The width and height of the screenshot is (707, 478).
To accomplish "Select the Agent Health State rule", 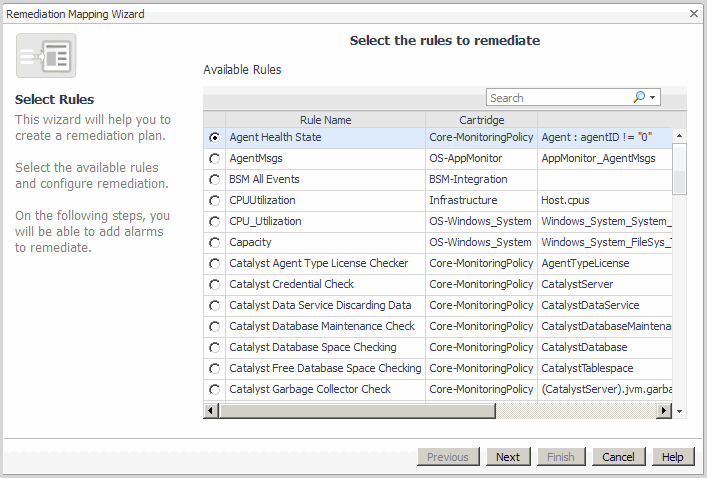I will point(214,137).
